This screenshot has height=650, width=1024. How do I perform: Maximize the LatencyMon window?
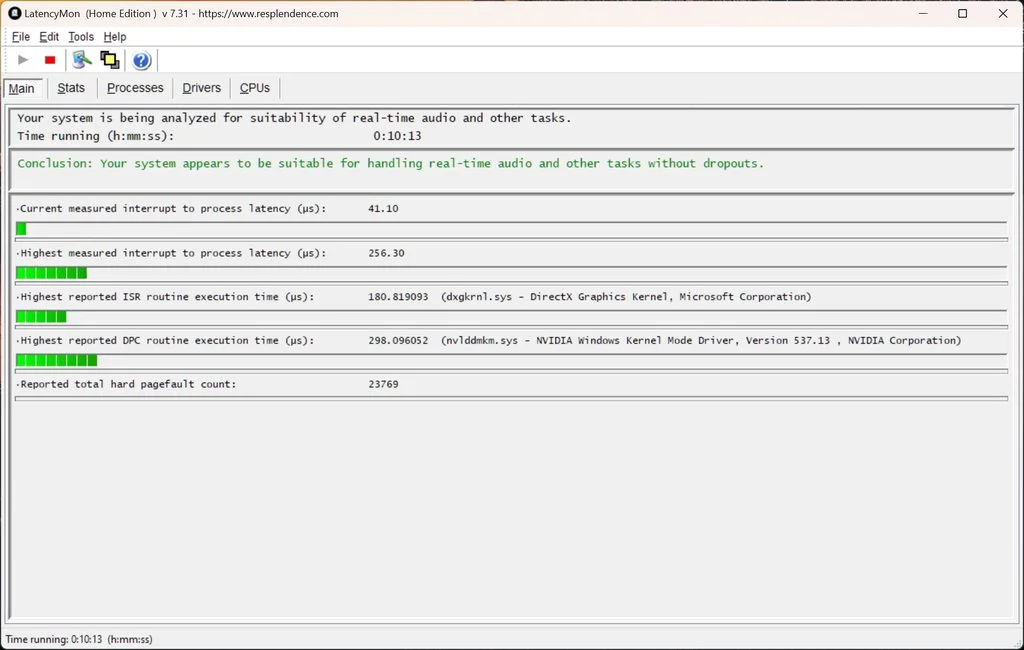963,13
